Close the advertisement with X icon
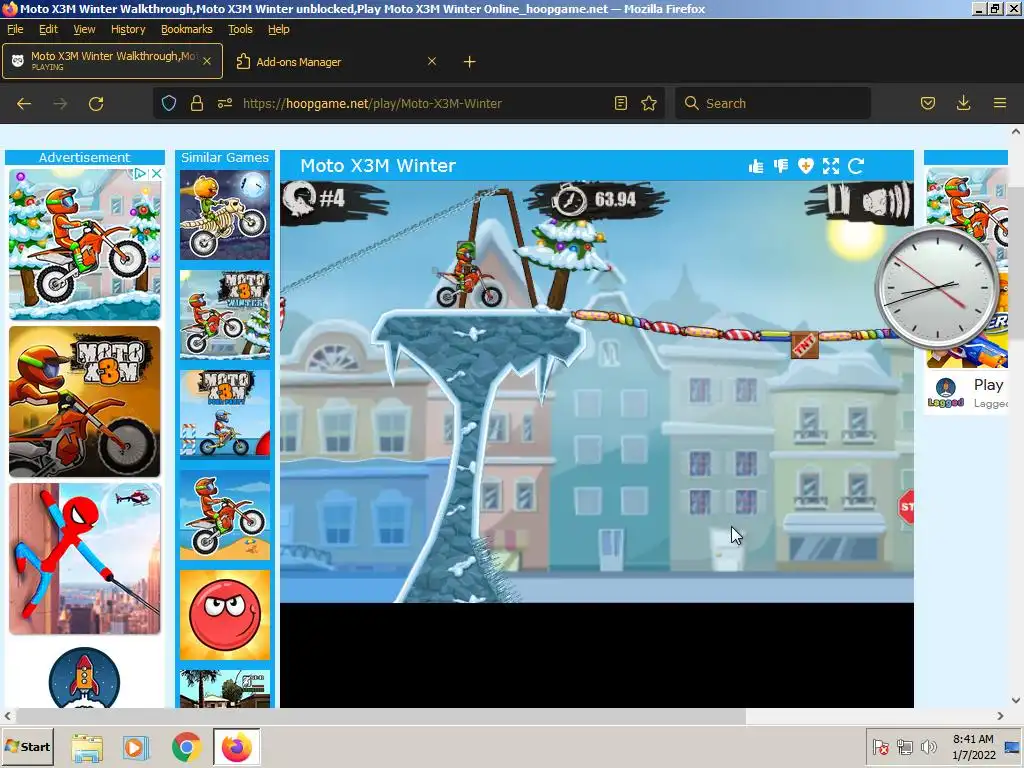This screenshot has width=1024, height=768. (x=156, y=174)
